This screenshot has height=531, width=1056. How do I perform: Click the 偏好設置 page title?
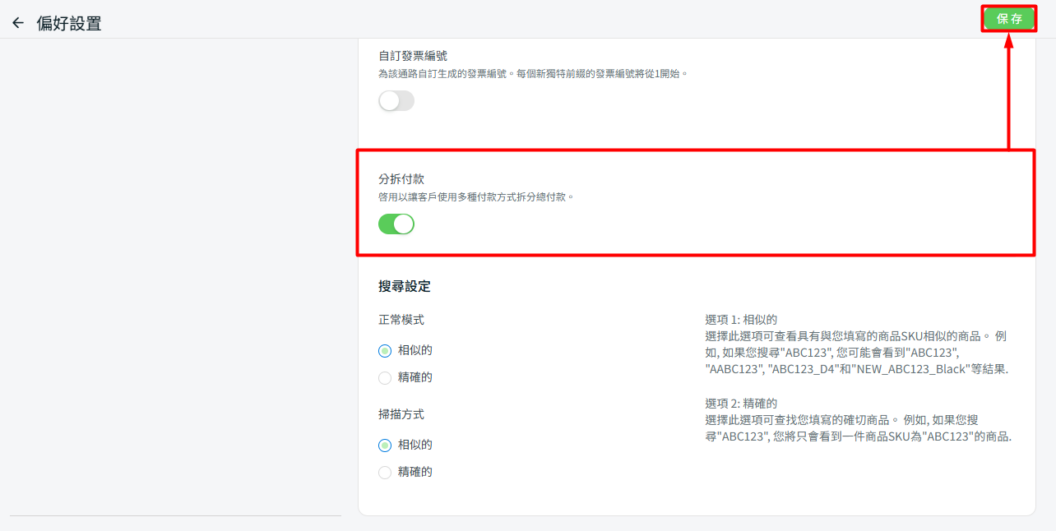click(69, 23)
